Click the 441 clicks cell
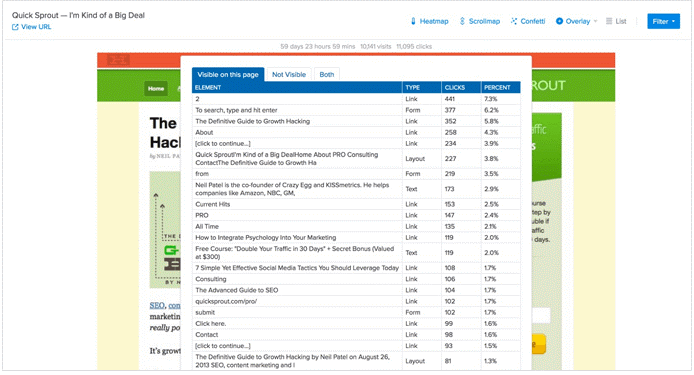 pyautogui.click(x=461, y=99)
